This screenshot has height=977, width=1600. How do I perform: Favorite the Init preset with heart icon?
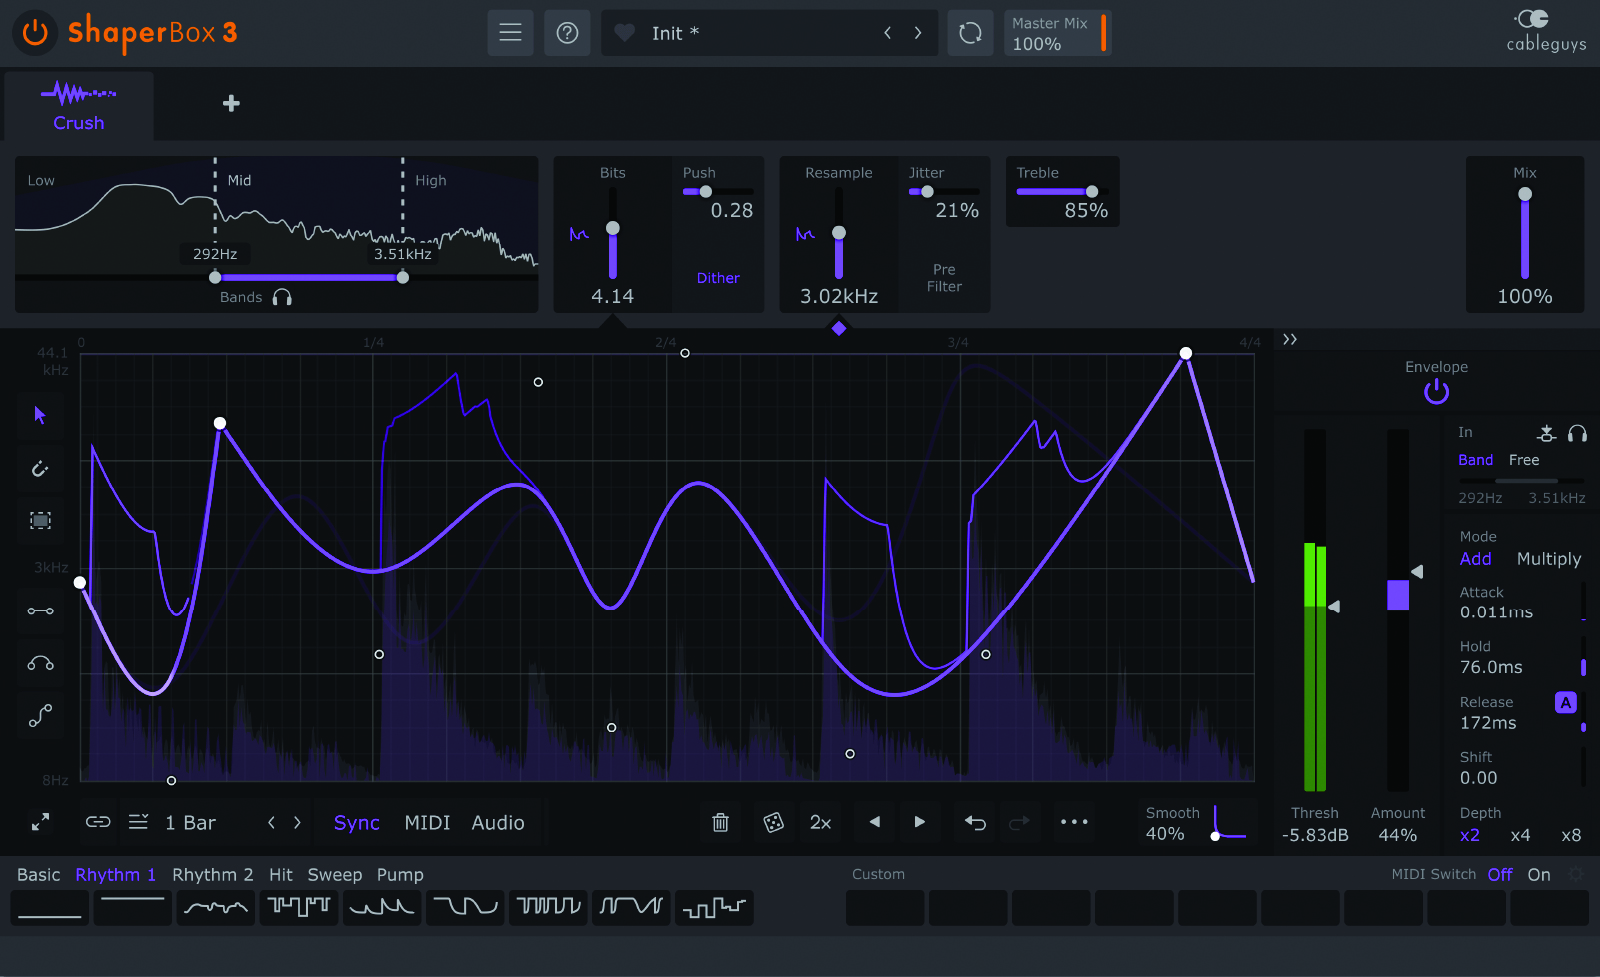[625, 33]
